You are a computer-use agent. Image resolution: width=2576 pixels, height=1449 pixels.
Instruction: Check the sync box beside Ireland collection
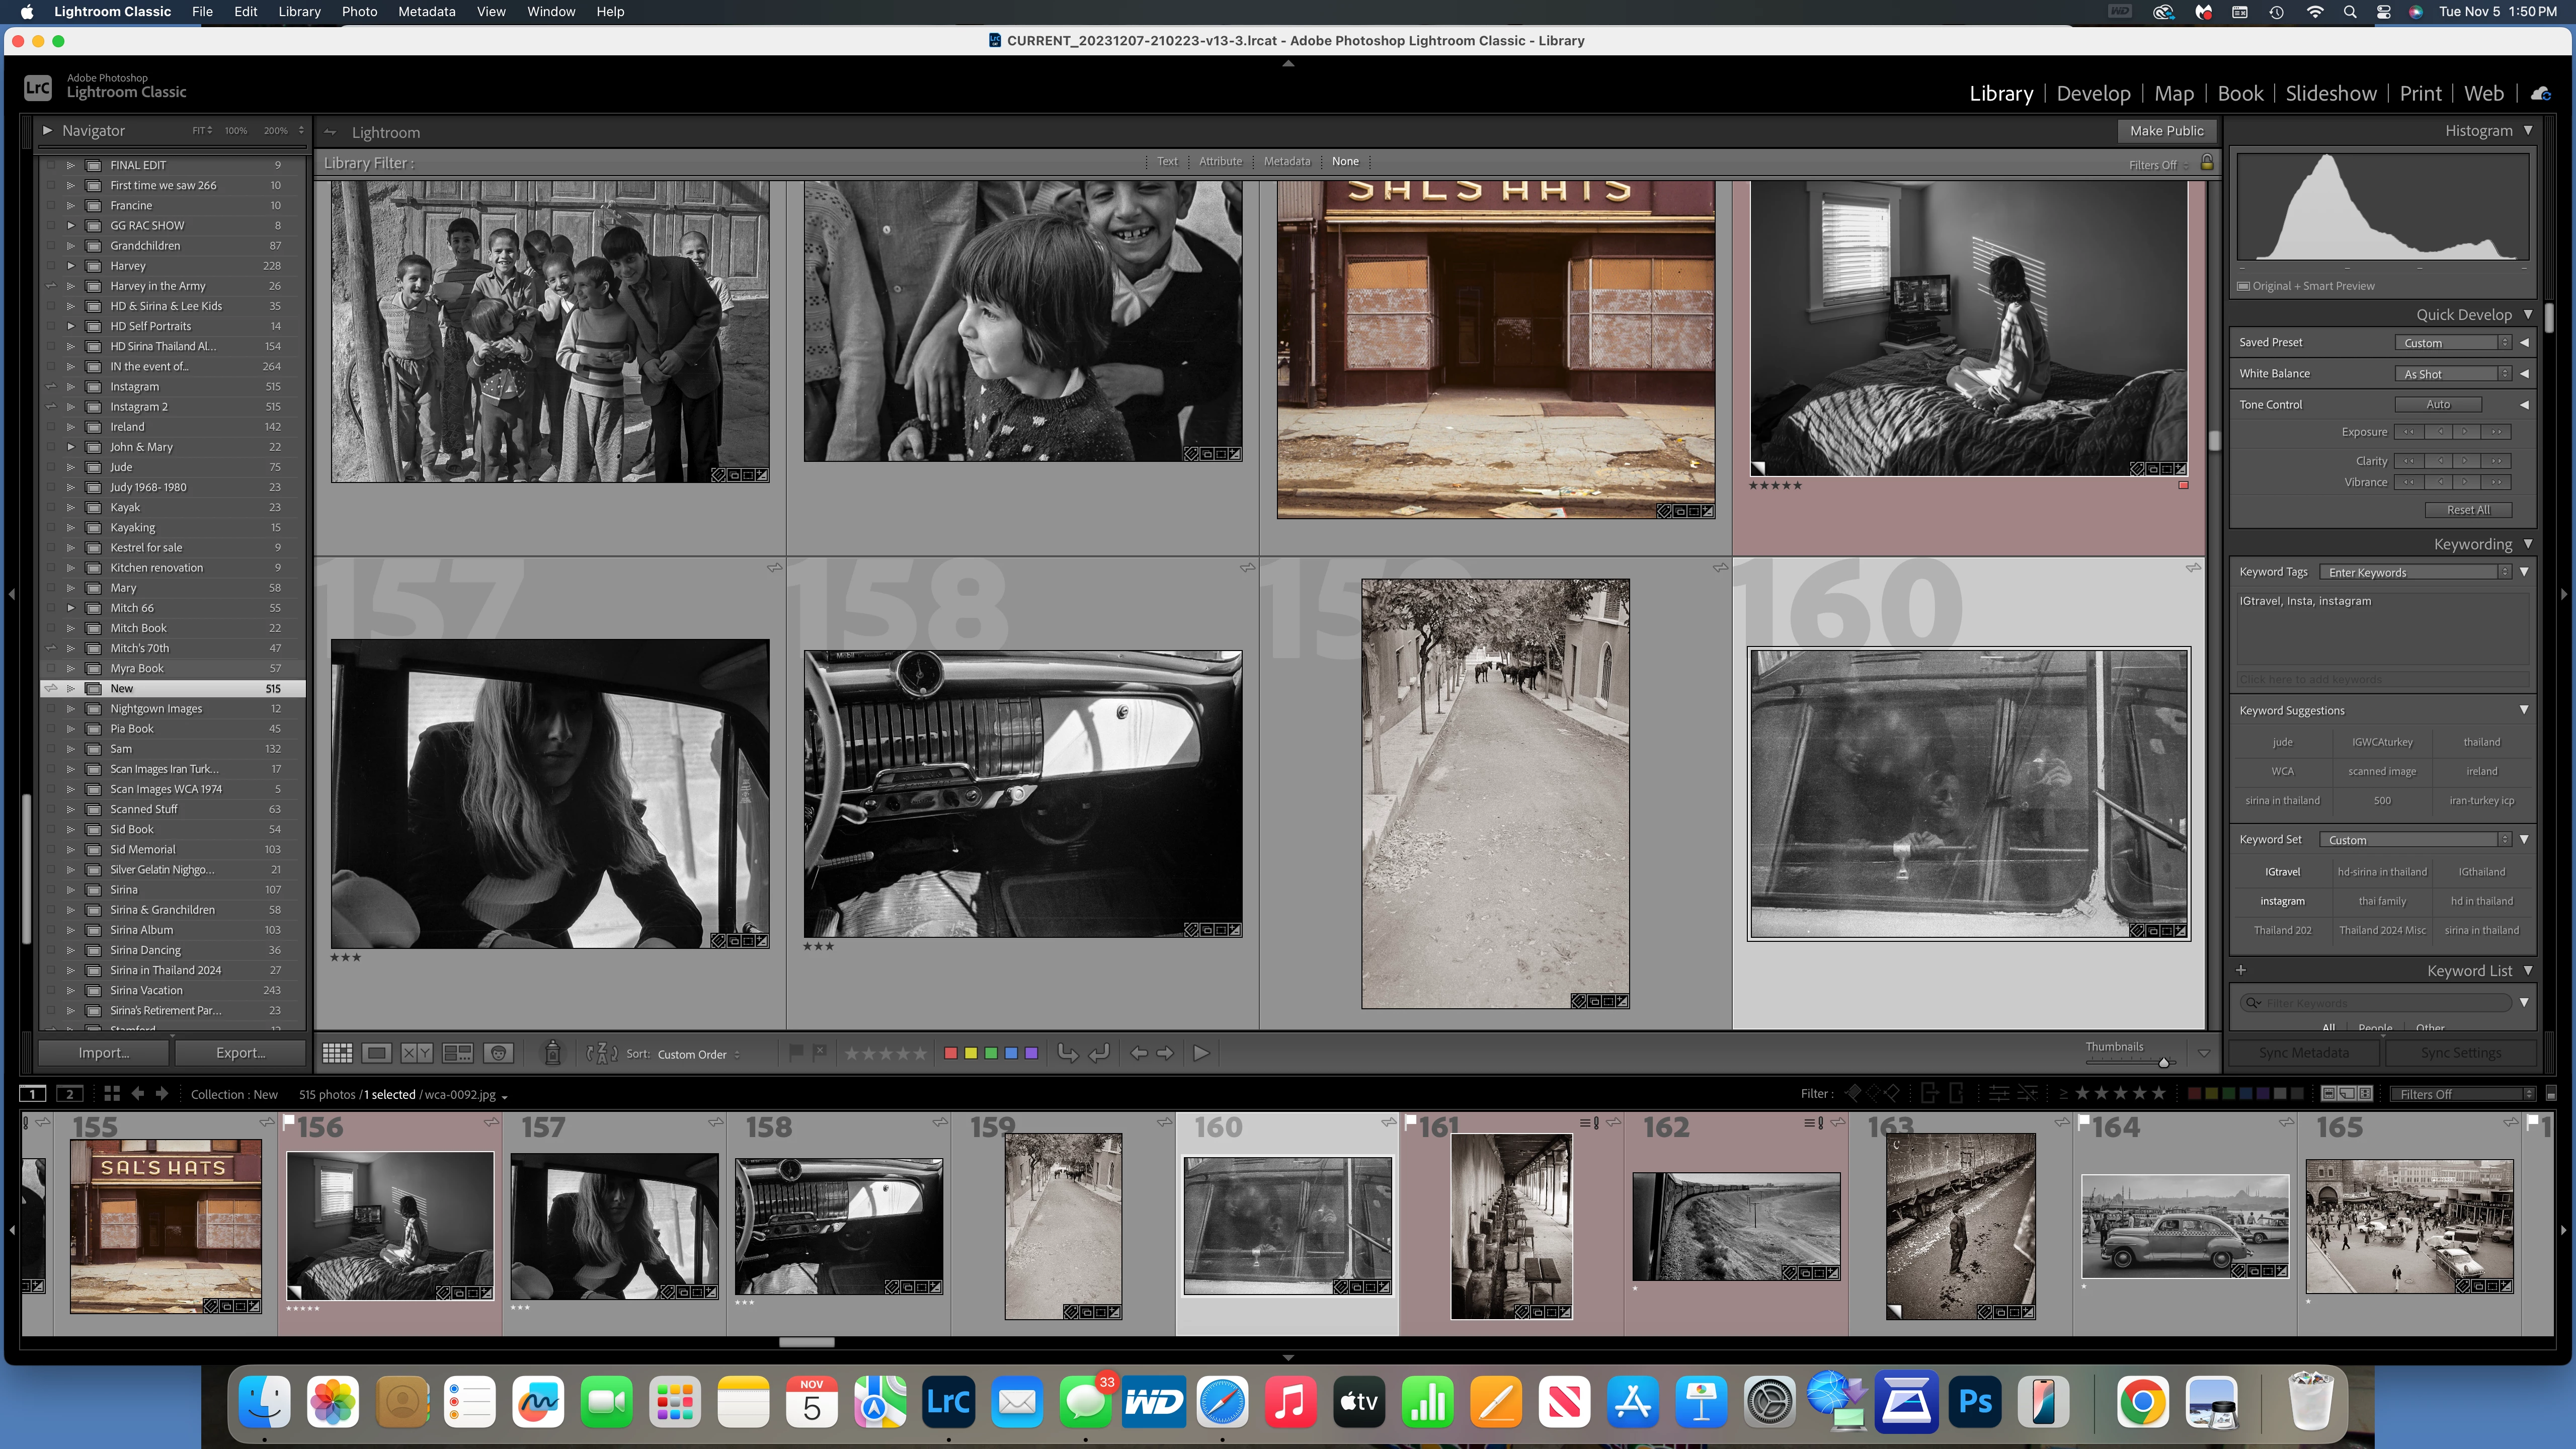51,427
